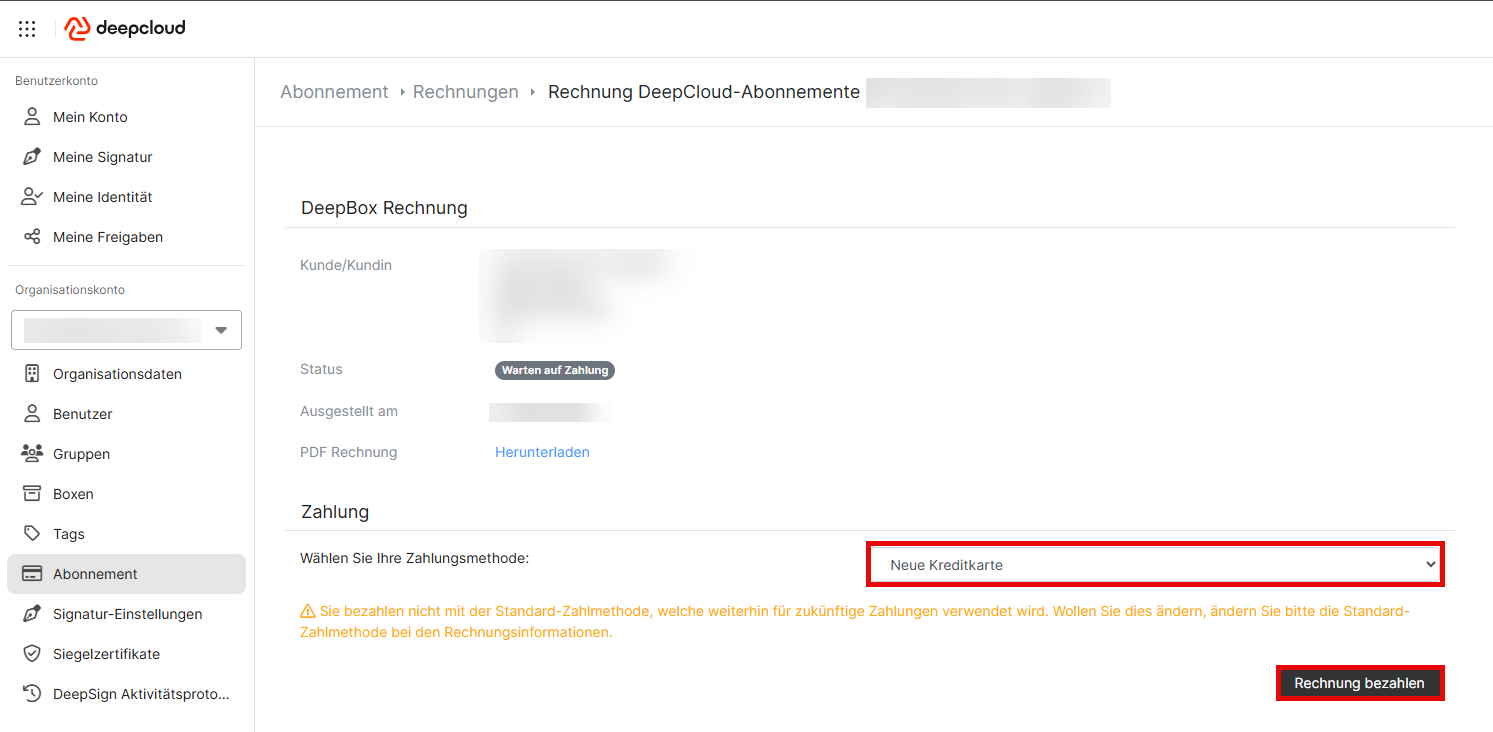Click the person icon beside Mein Konto

(x=32, y=117)
